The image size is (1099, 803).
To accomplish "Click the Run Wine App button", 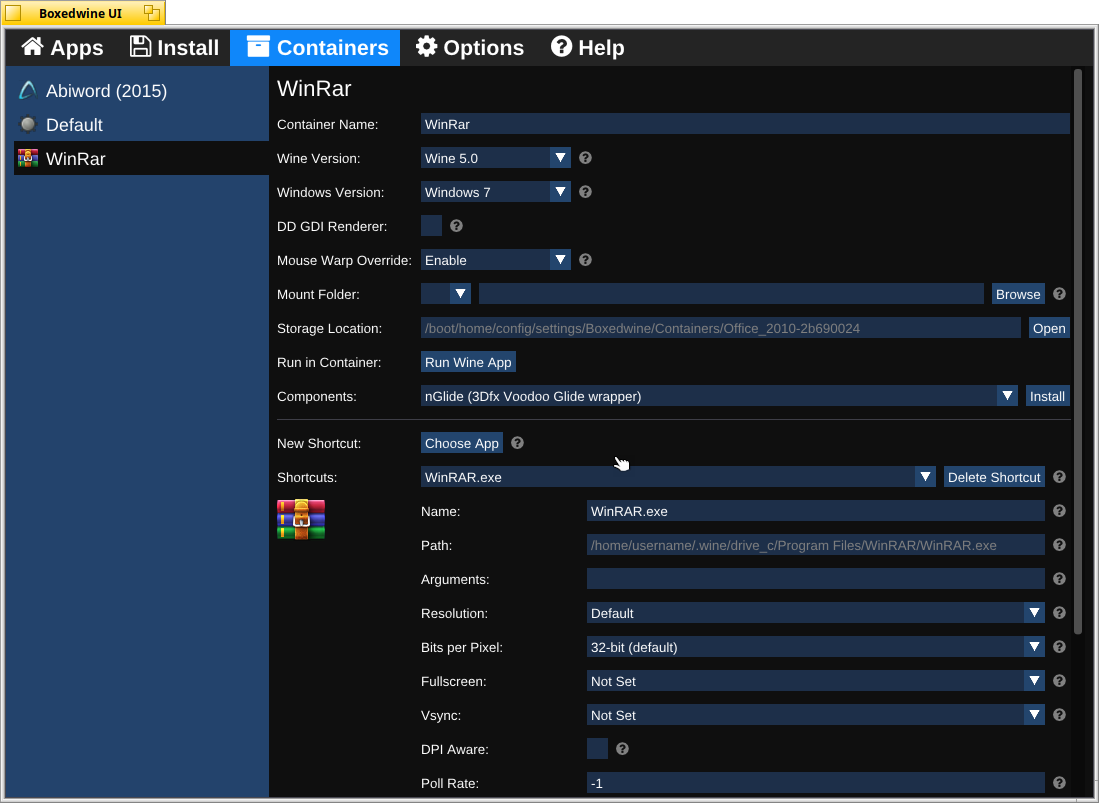I will pos(468,362).
